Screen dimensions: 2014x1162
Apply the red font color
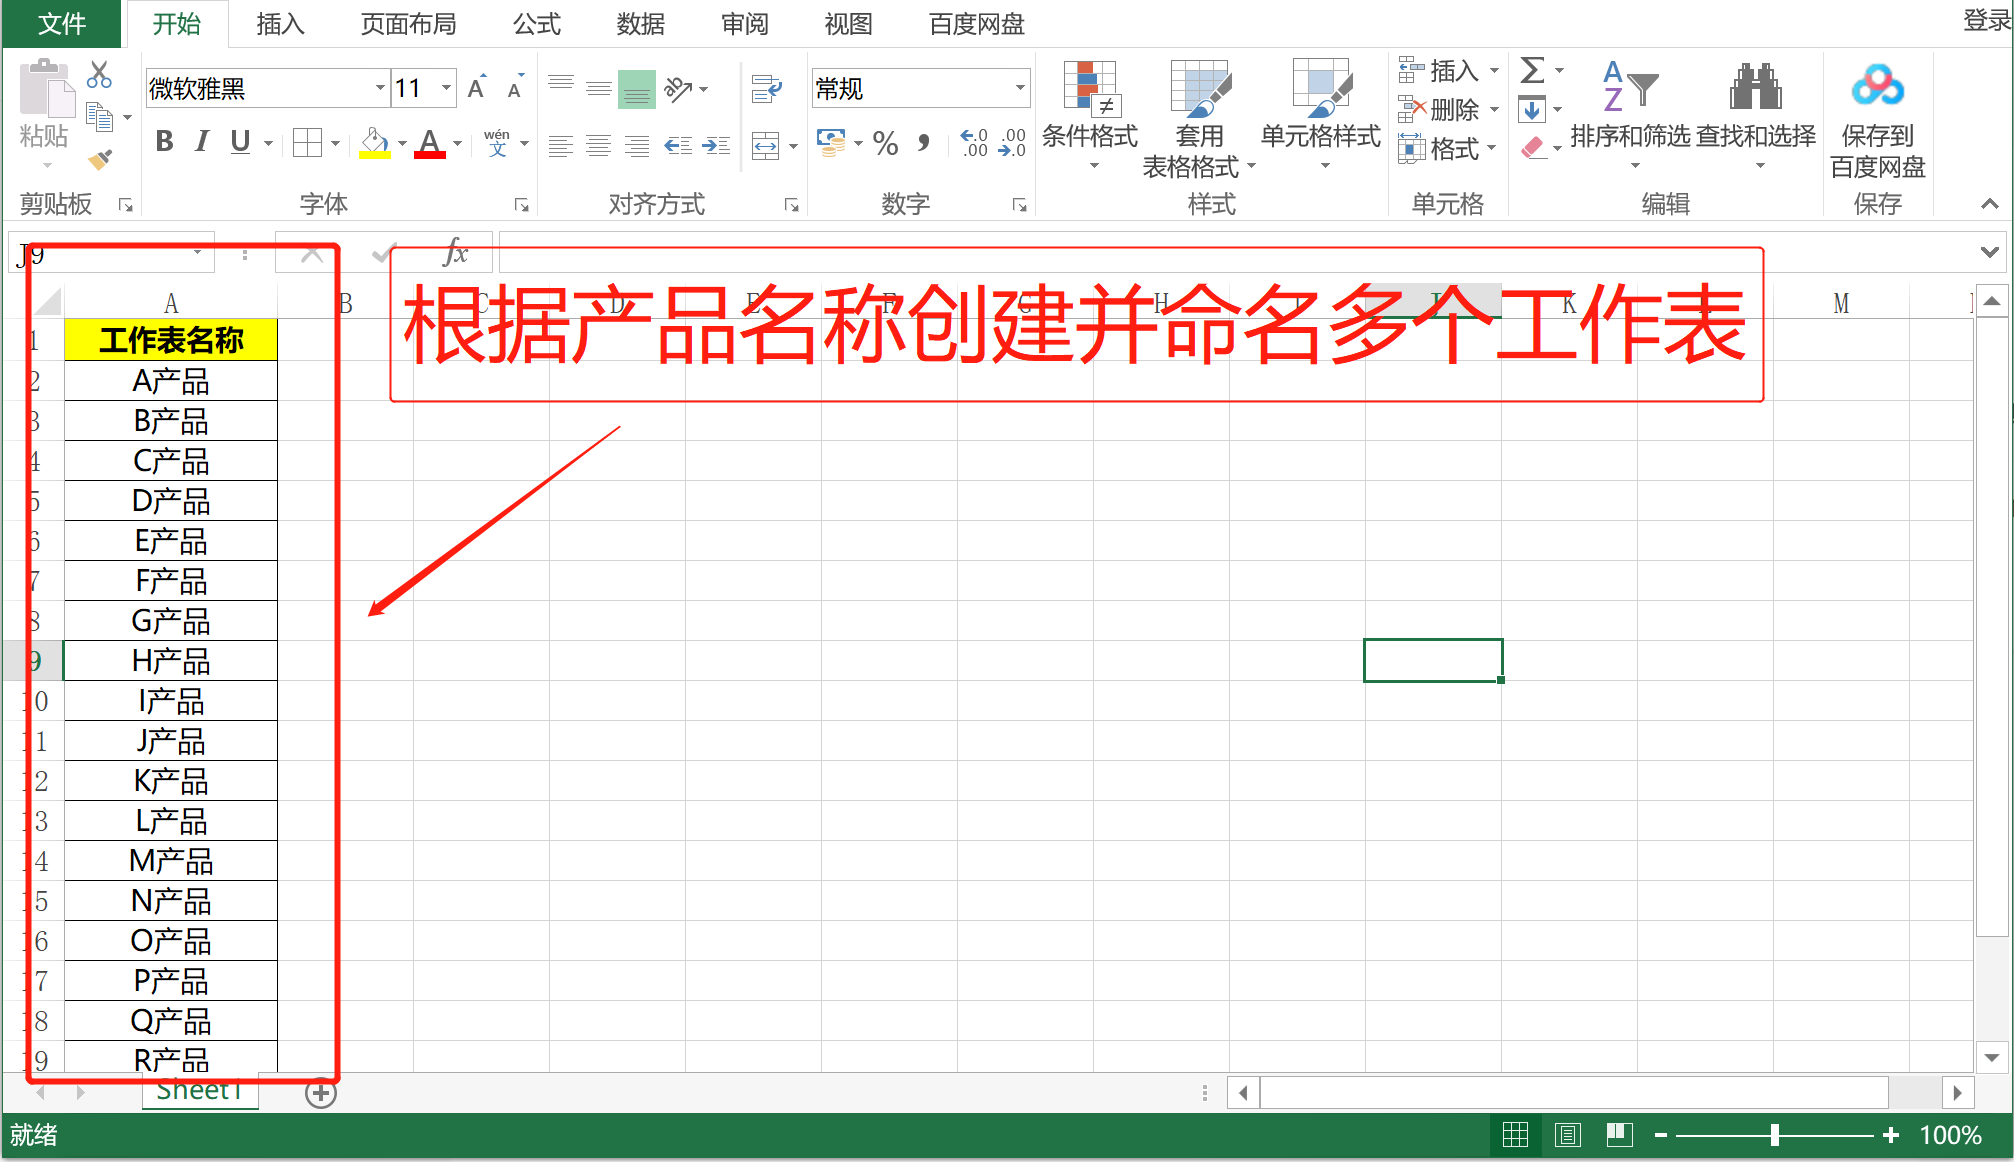(430, 143)
